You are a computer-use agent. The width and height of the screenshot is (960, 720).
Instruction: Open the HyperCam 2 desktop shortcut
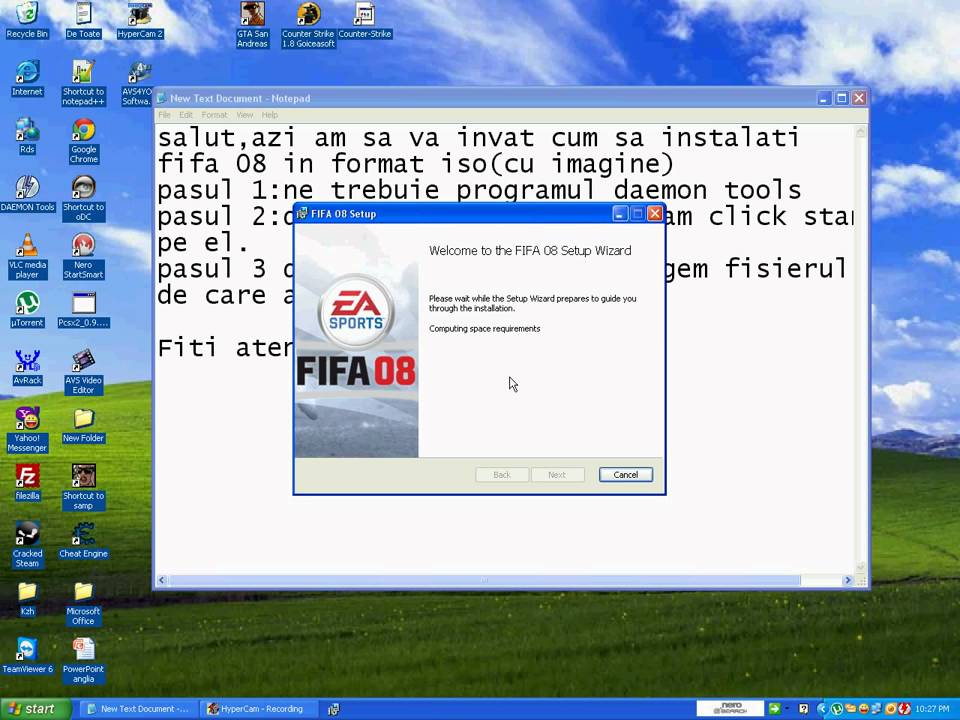[x=140, y=20]
